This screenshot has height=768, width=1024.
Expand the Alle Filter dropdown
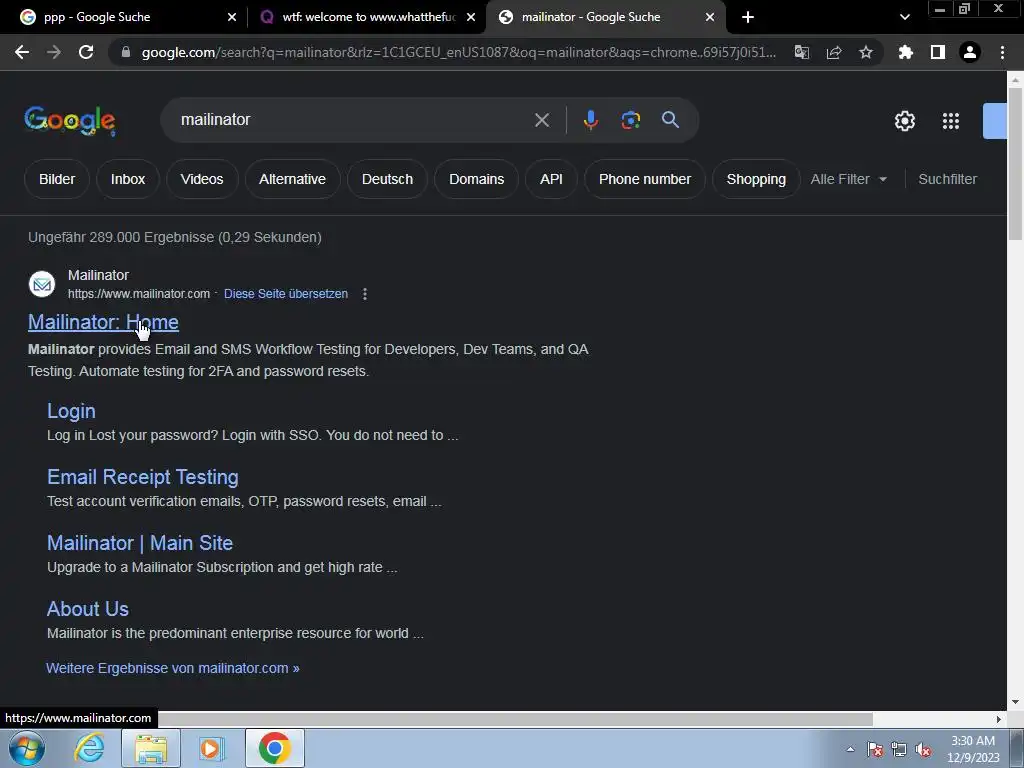pos(849,179)
